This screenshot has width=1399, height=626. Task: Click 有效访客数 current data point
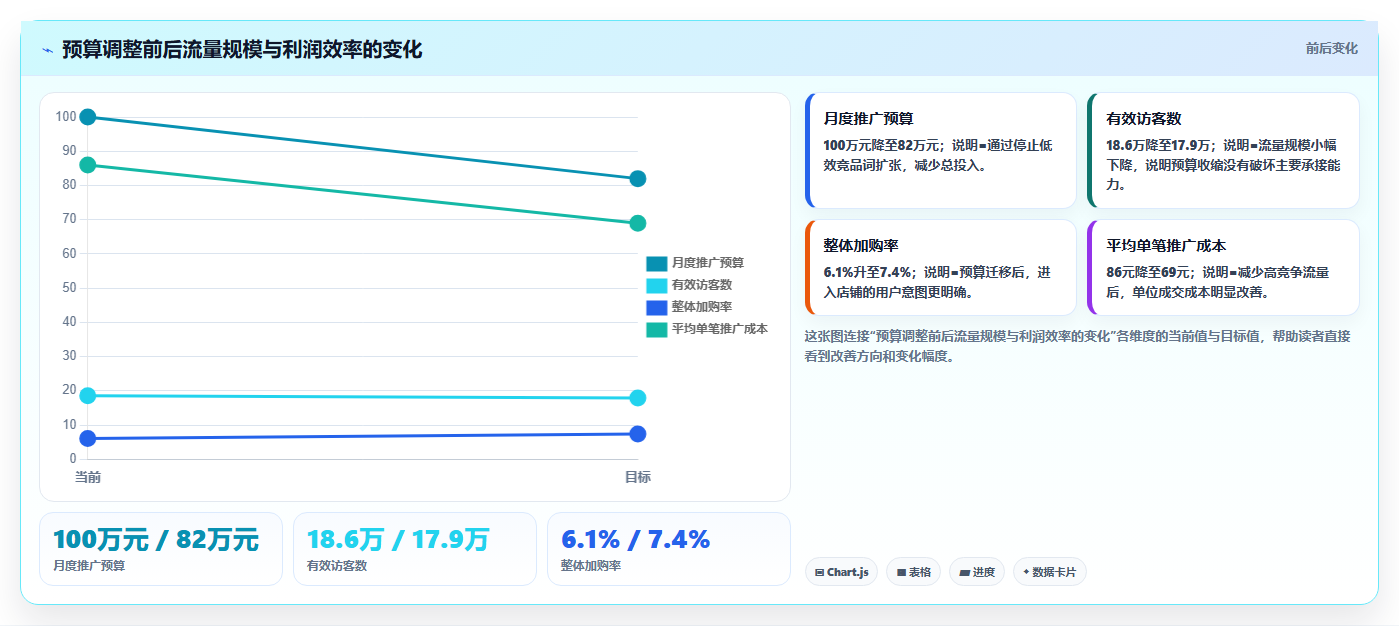[88, 396]
